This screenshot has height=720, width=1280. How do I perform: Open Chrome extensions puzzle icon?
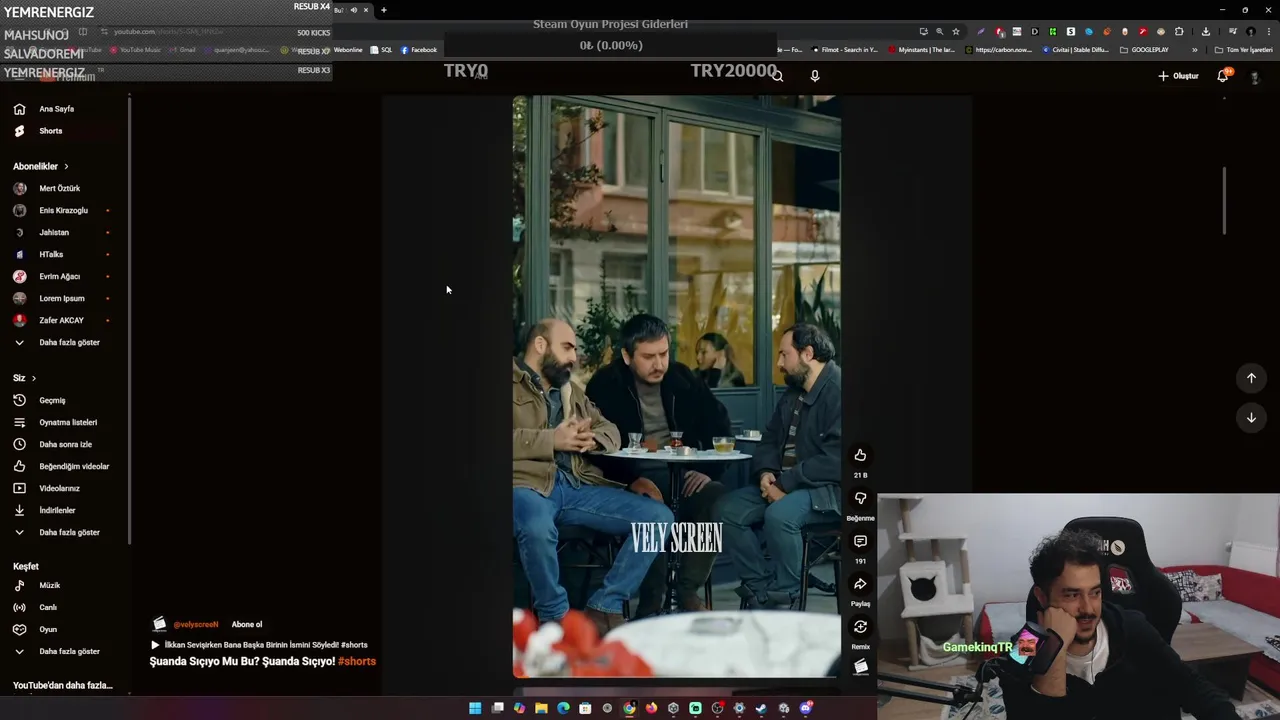[1179, 31]
